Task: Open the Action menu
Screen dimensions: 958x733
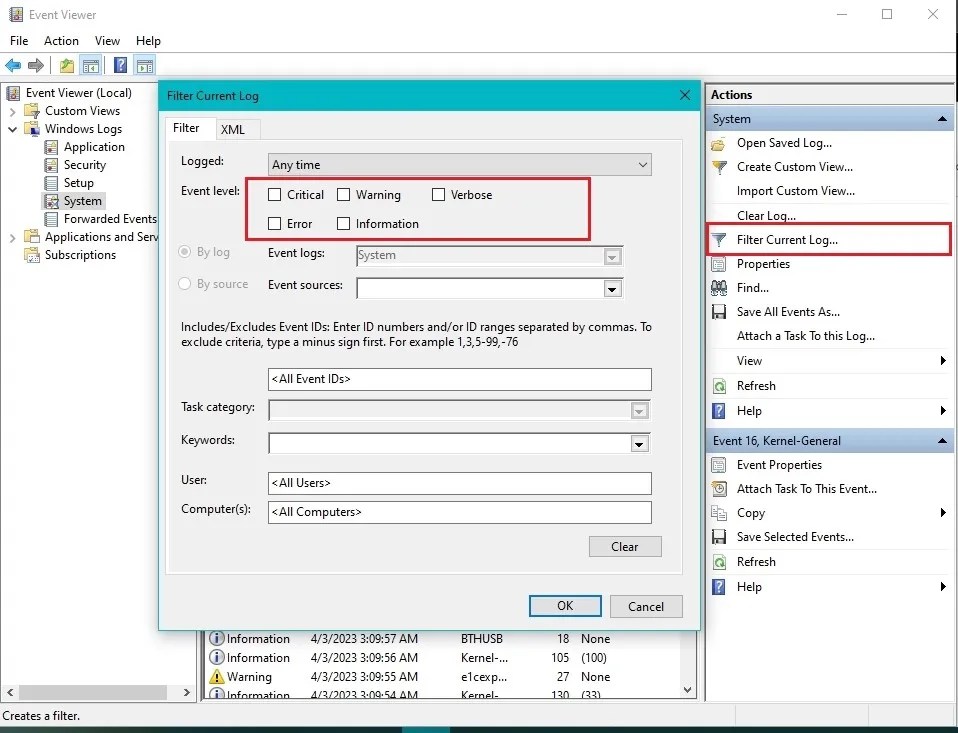Action: (61, 41)
